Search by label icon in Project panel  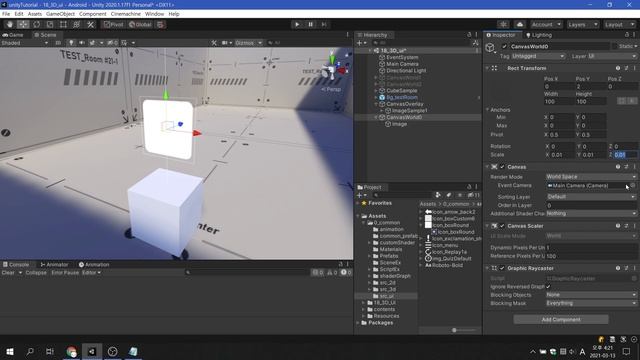coord(449,195)
